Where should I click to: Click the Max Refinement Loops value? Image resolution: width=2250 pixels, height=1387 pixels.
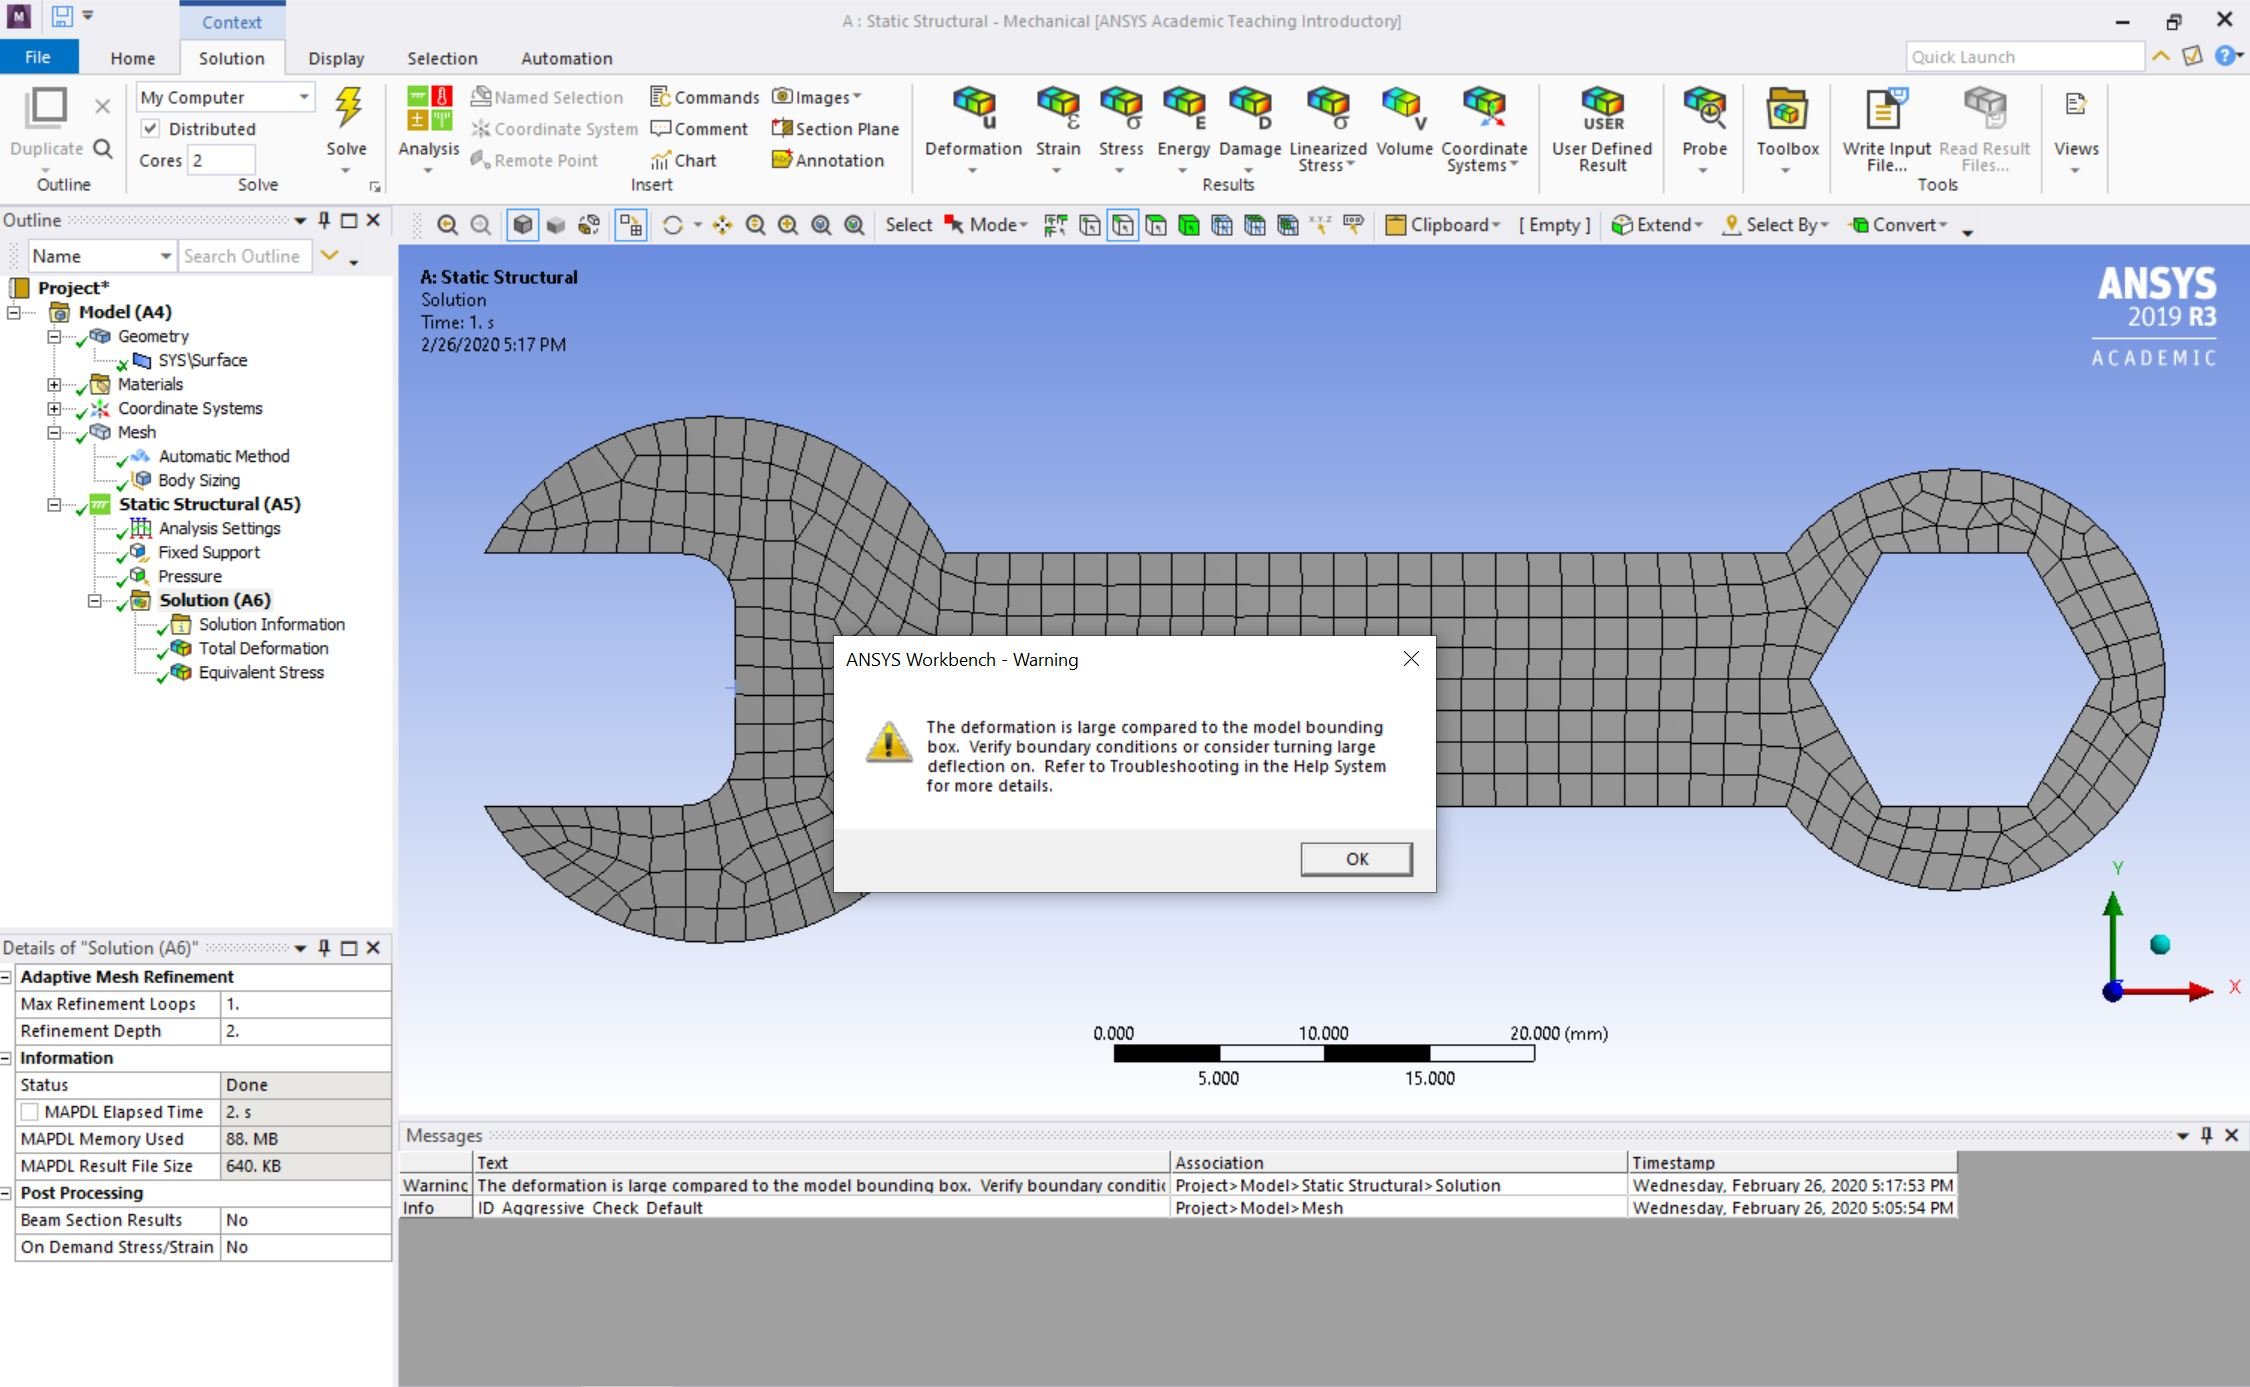click(305, 1004)
